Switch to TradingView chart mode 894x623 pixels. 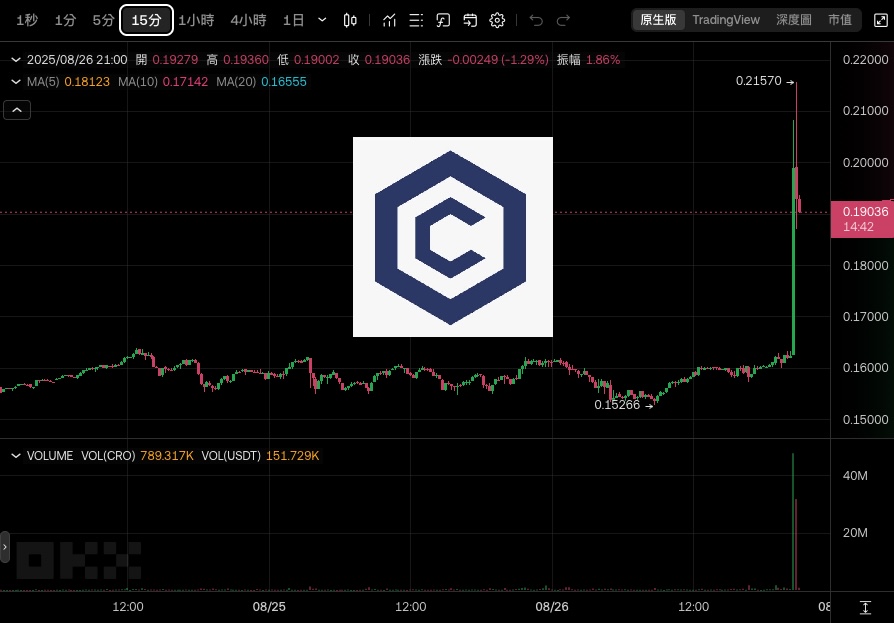coord(726,20)
